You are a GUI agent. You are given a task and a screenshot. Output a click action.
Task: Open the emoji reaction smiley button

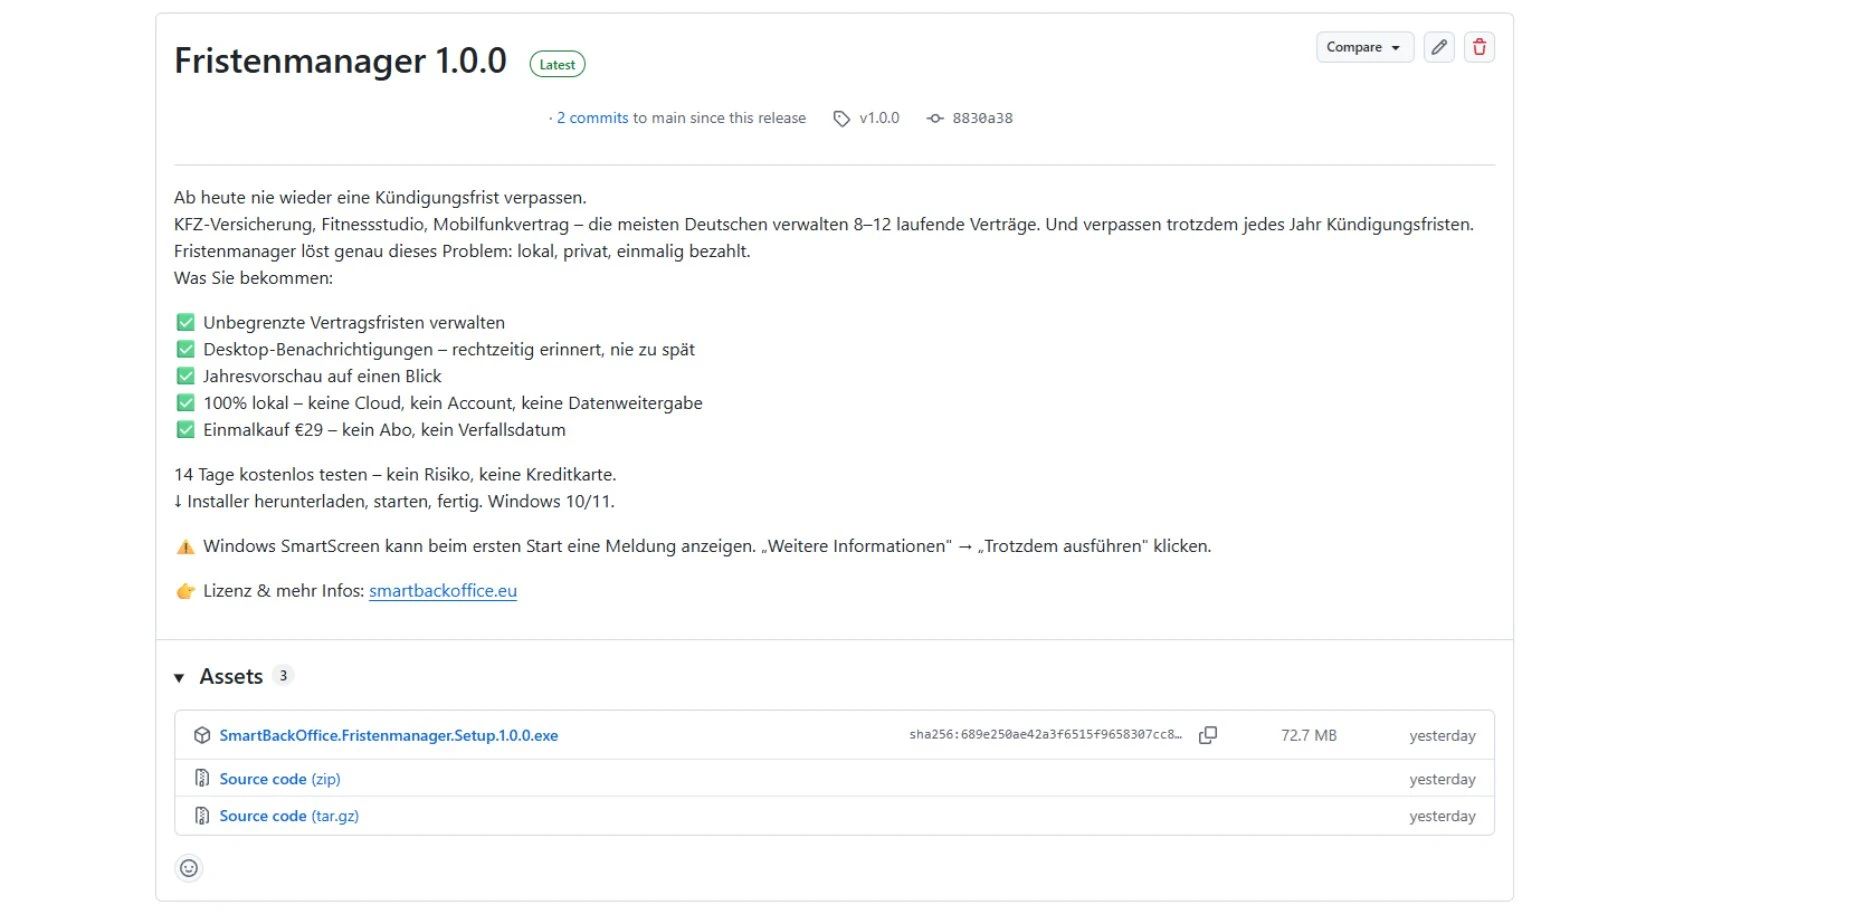pos(189,868)
